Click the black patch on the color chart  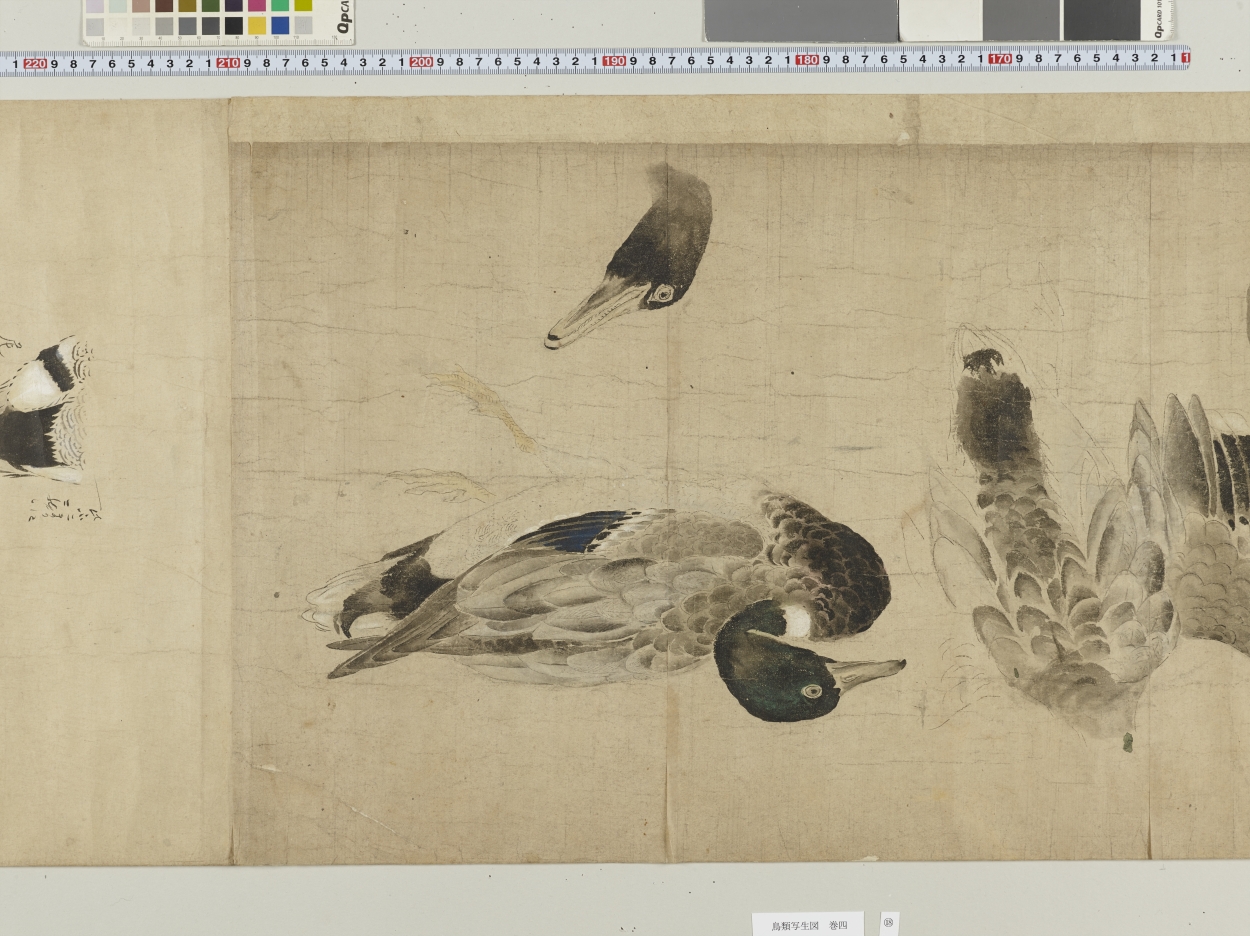234,25
